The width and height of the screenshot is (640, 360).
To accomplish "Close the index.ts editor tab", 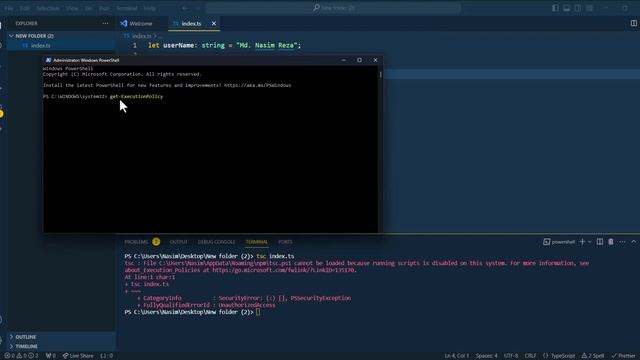I will [213, 24].
